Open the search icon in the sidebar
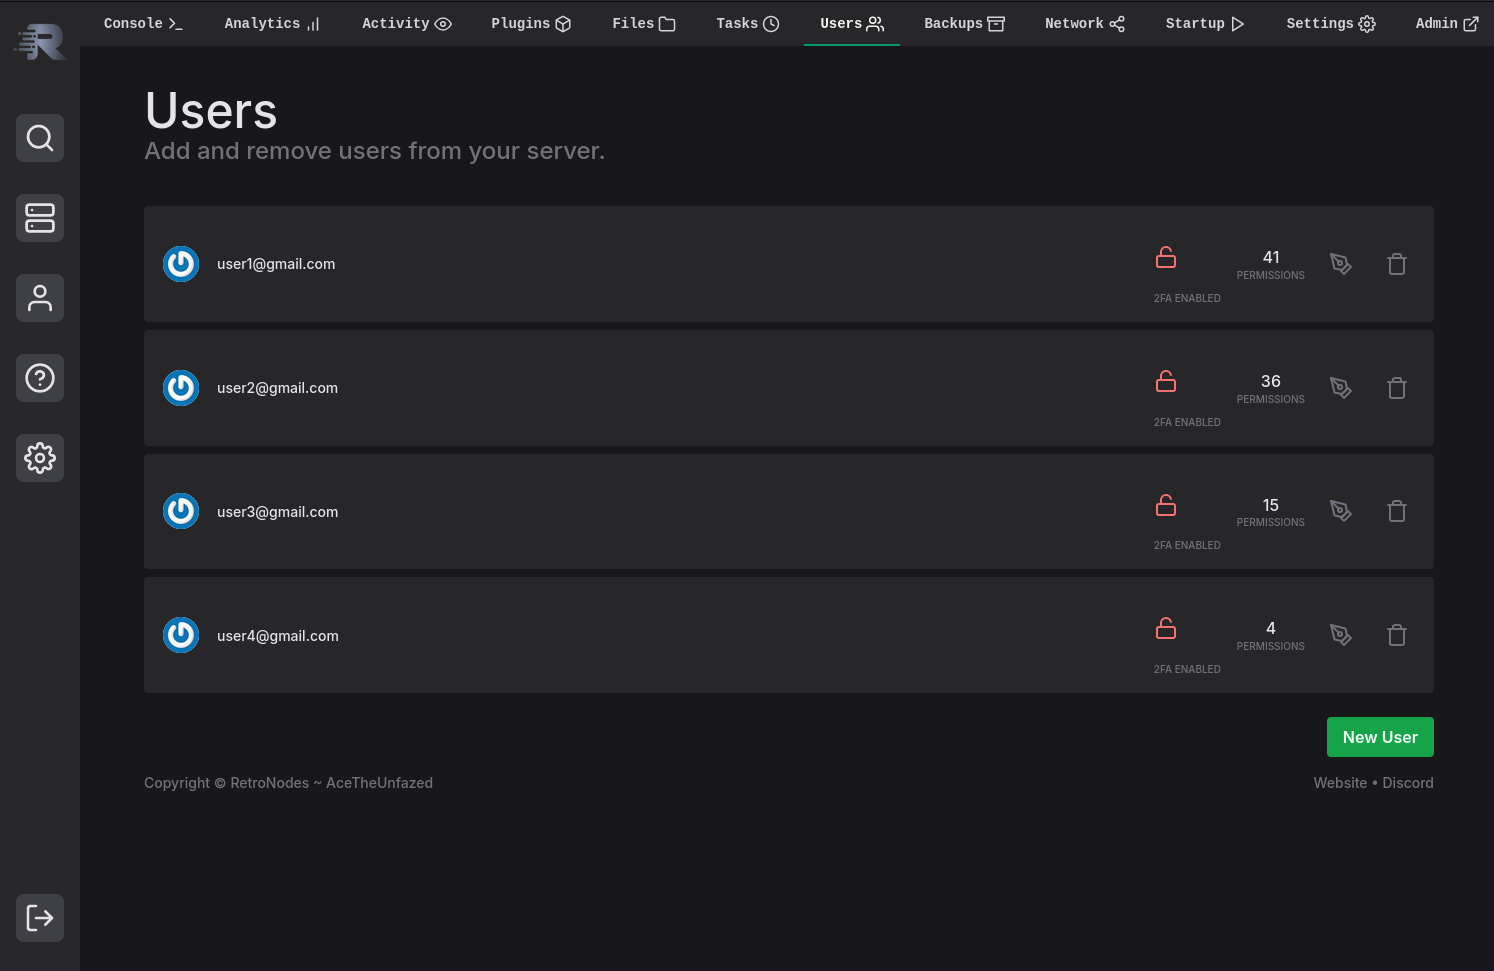 [x=40, y=138]
